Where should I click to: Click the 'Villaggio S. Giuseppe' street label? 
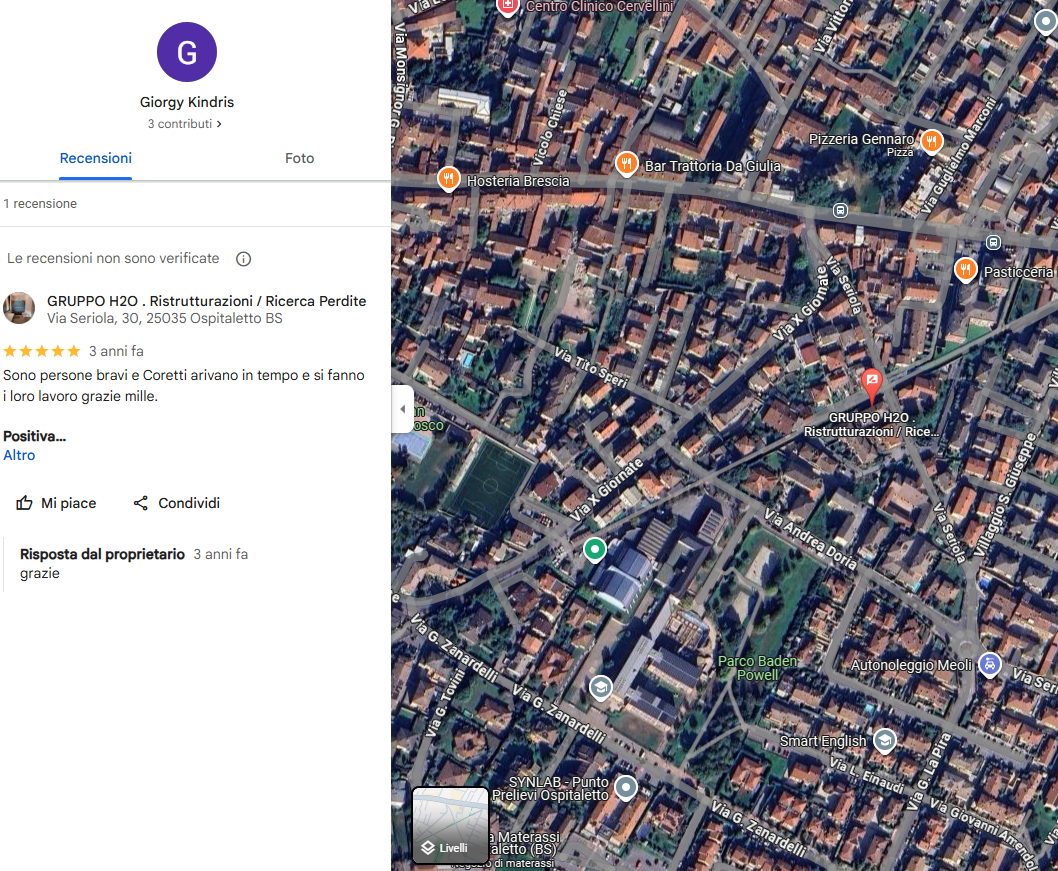coord(1004,496)
